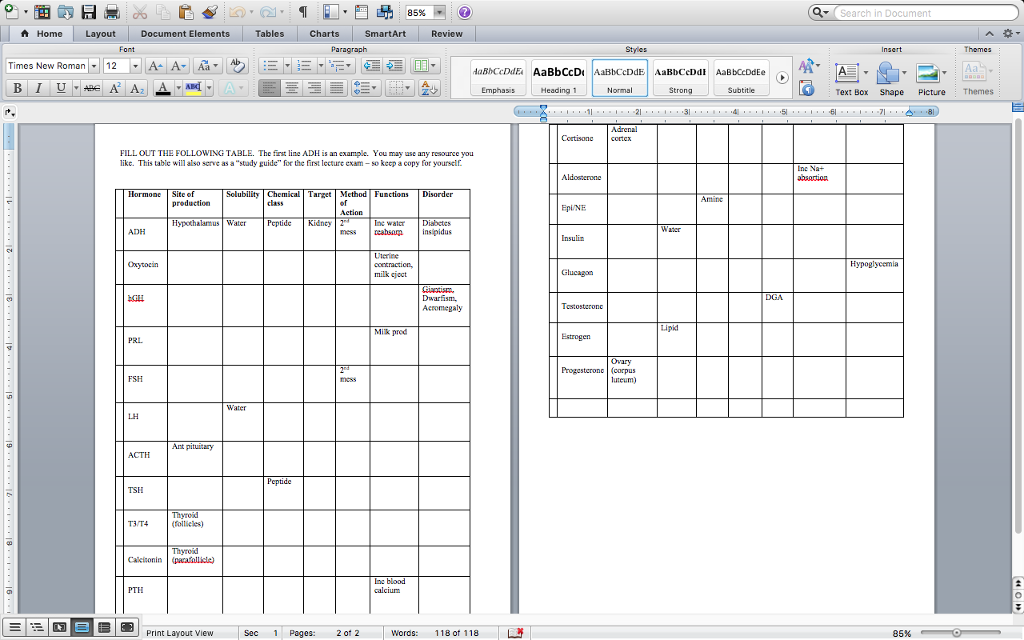
Task: Toggle Bold formatting
Action: (17, 88)
